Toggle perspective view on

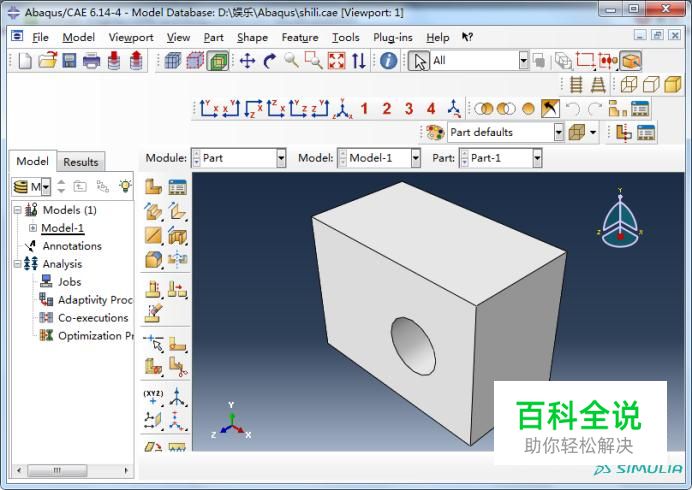[x=598, y=84]
